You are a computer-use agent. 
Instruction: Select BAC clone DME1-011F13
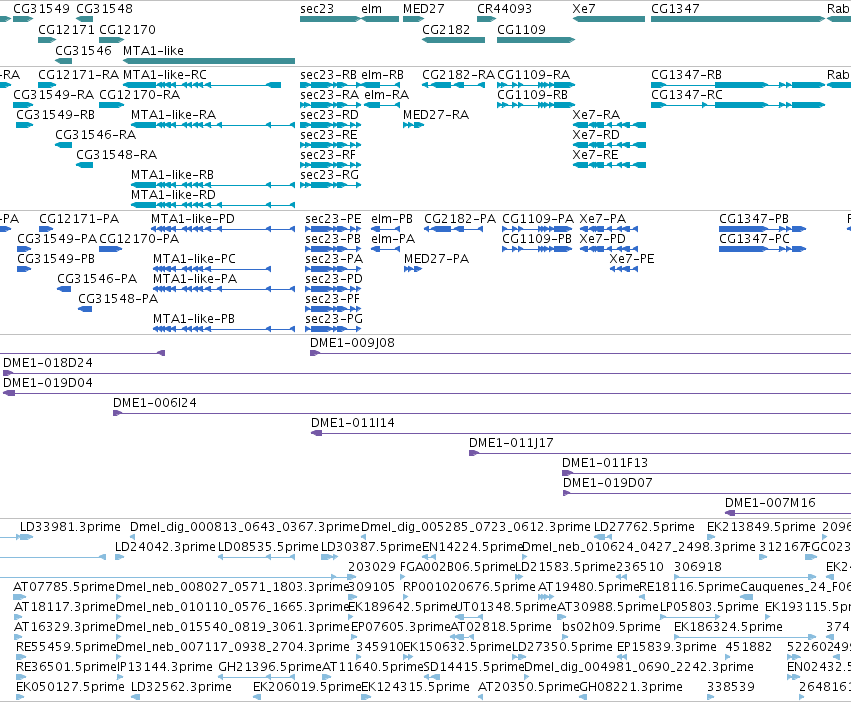tap(706, 473)
